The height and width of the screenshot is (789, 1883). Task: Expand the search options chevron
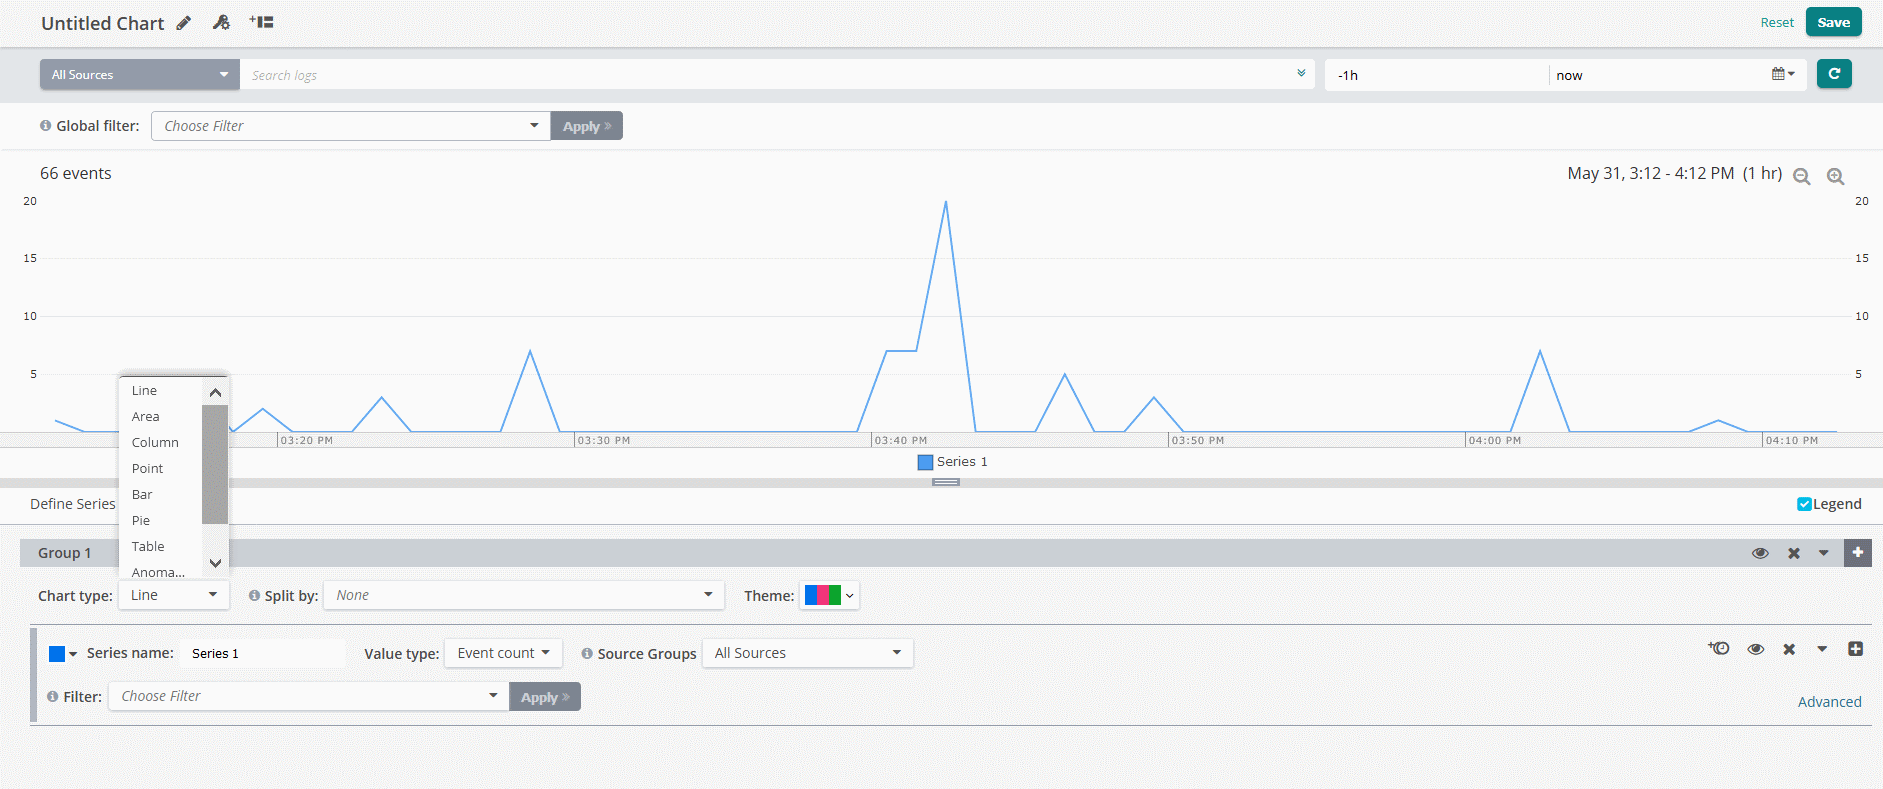[1301, 73]
